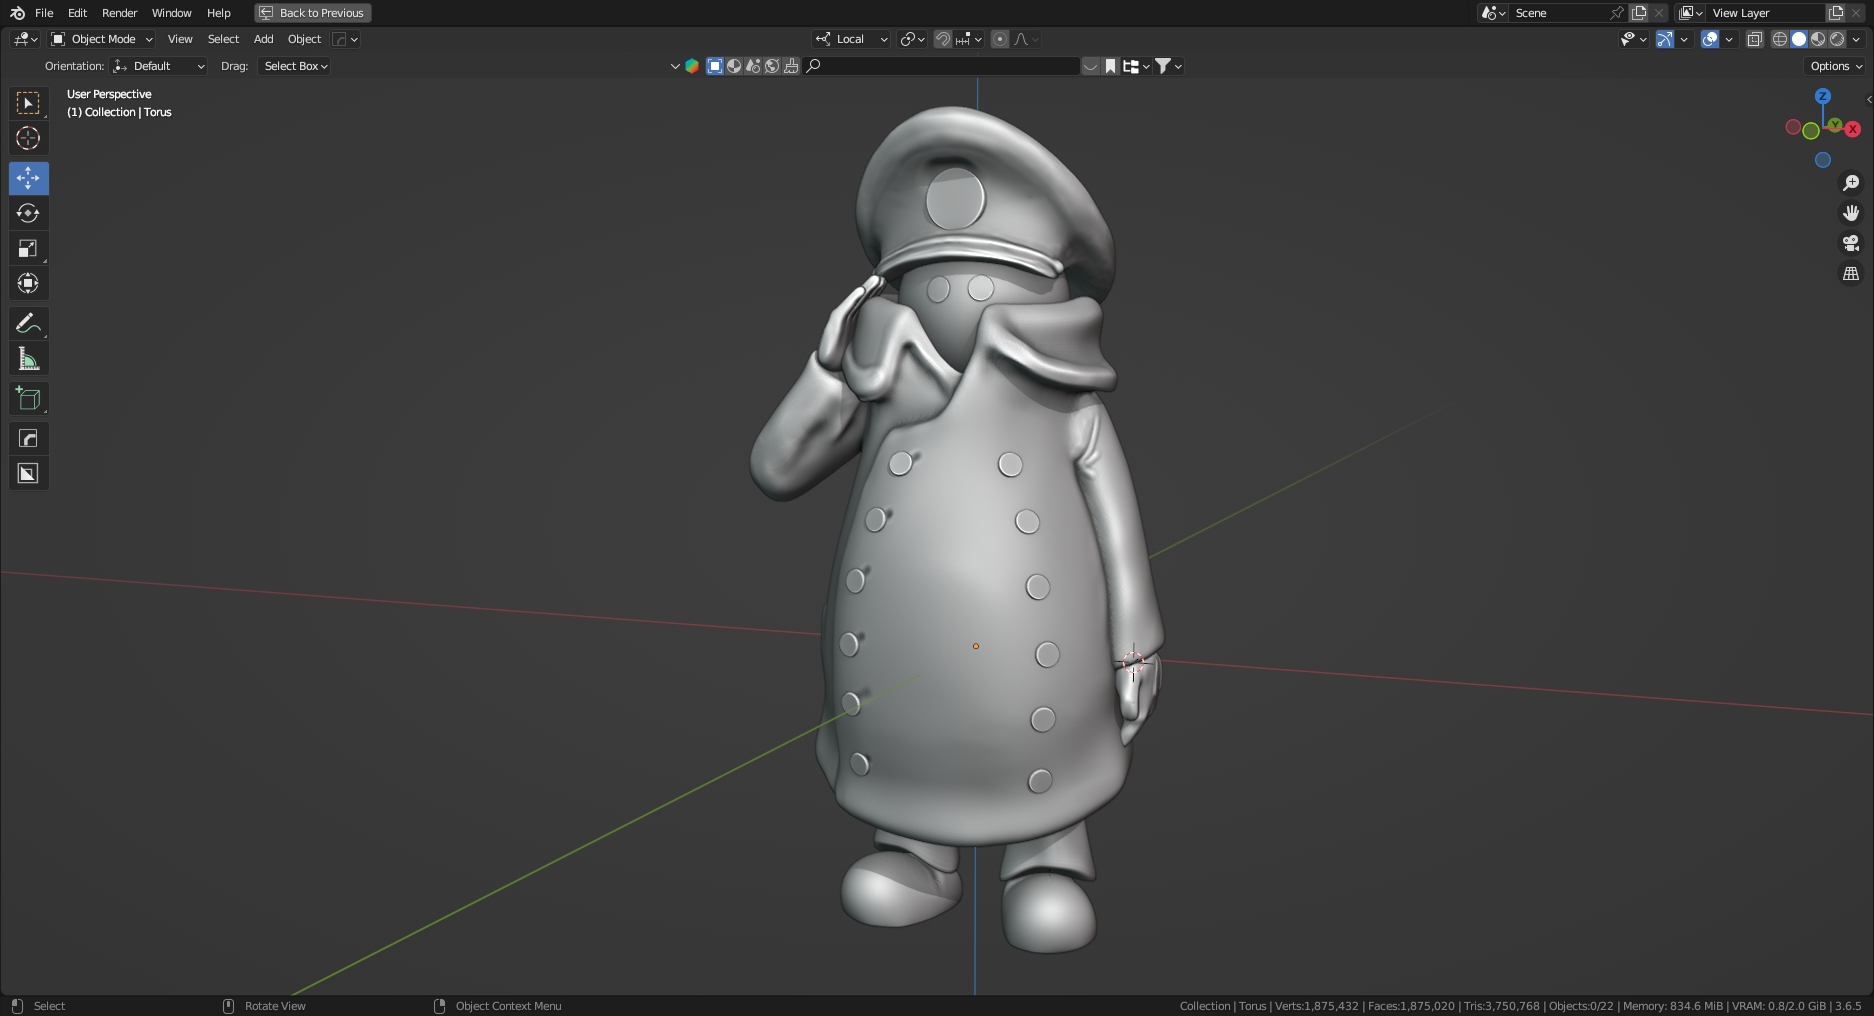The image size is (1874, 1016).
Task: Click the colored cube icon in second header row
Action: click(x=691, y=66)
